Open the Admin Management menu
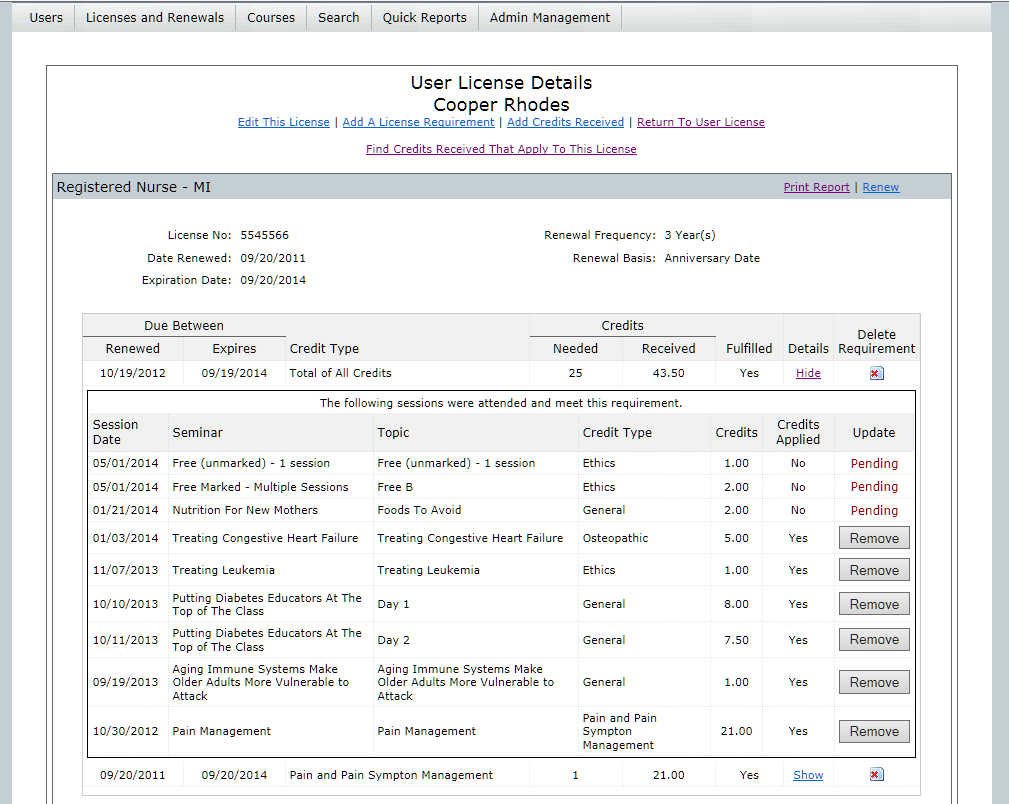 pos(550,17)
